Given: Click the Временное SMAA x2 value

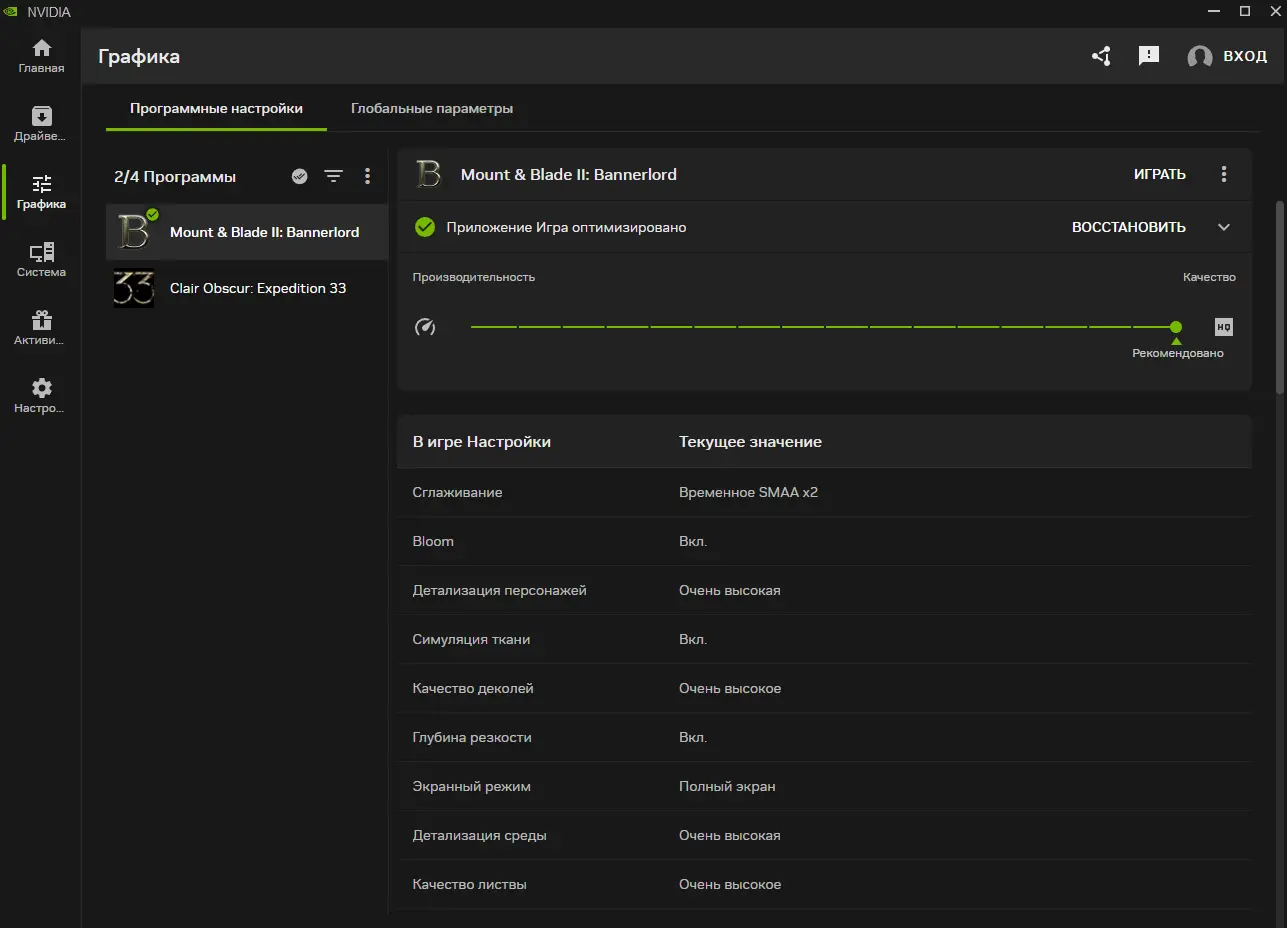Looking at the screenshot, I should [748, 492].
